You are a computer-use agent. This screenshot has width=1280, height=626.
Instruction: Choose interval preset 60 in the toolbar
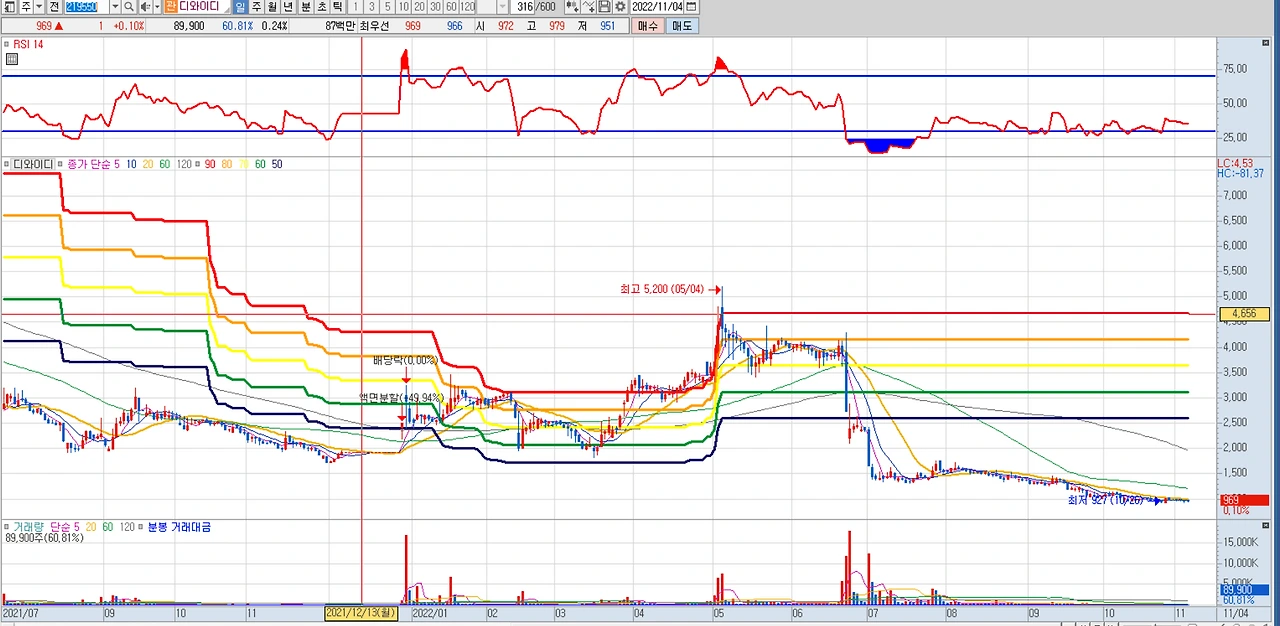tap(451, 7)
